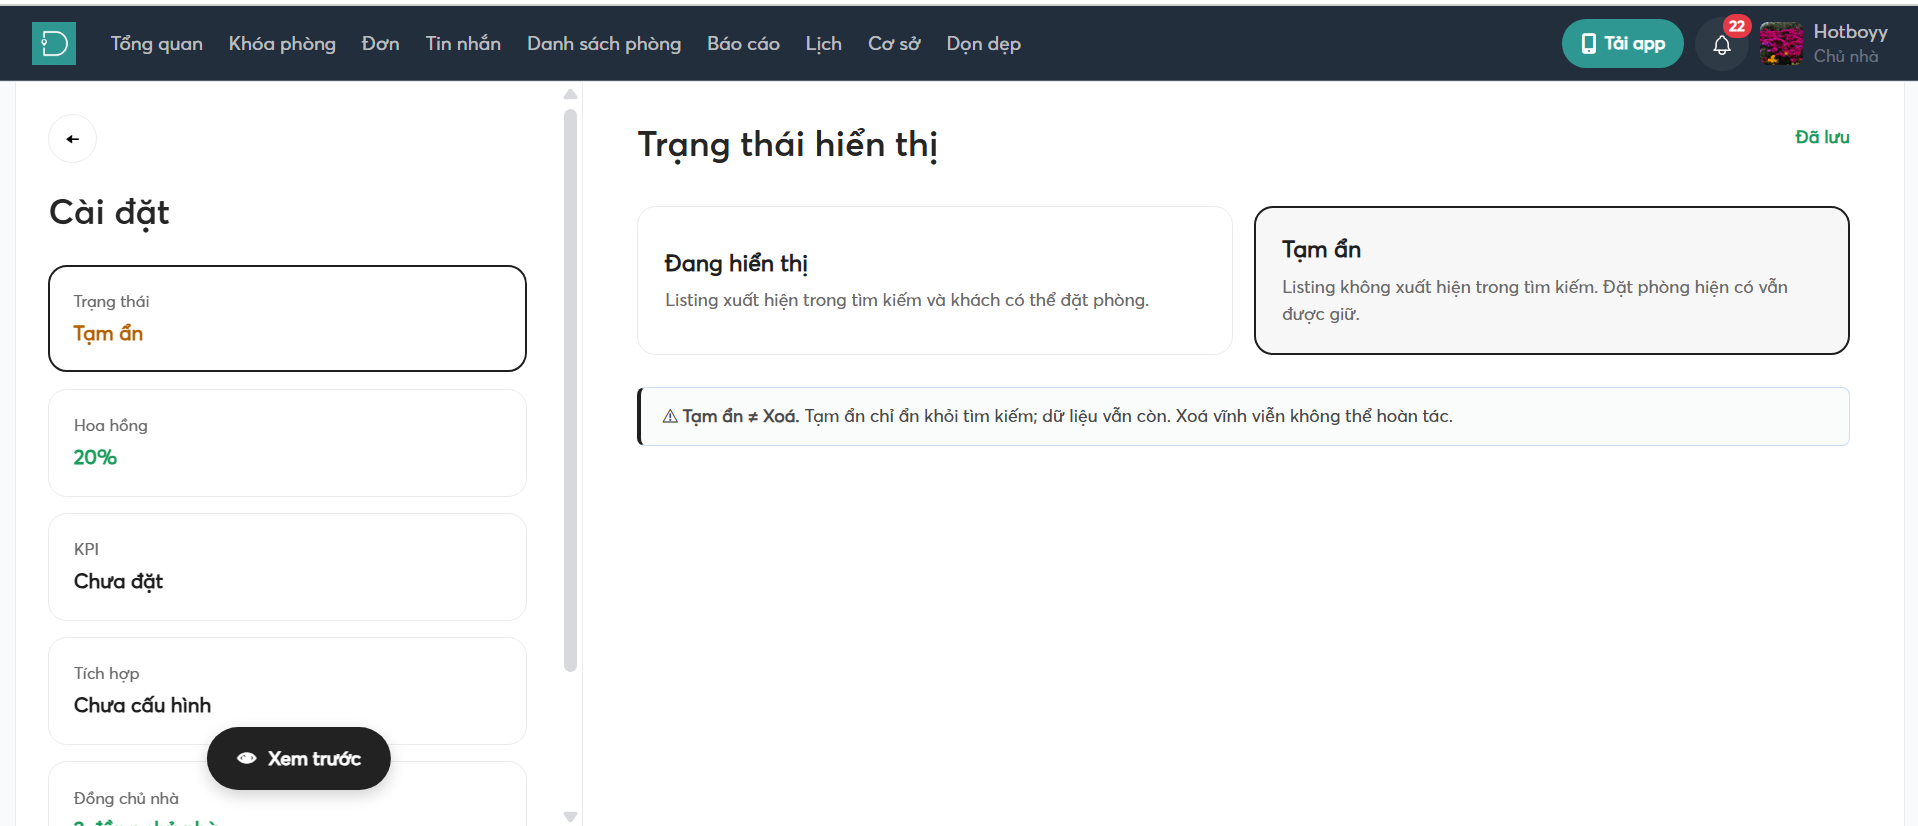Image resolution: width=1918 pixels, height=826 pixels.
Task: Open the Báo cáo menu
Action: (743, 44)
